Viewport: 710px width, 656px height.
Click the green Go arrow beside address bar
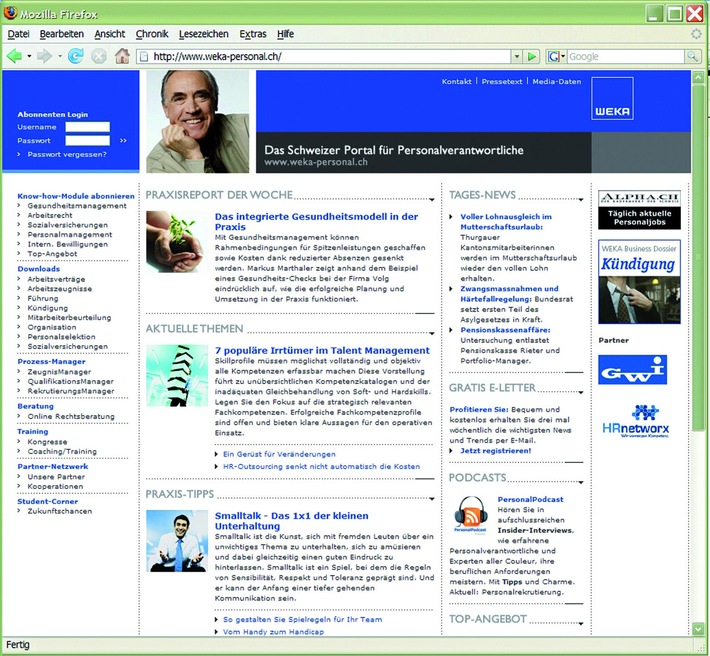pyautogui.click(x=532, y=56)
